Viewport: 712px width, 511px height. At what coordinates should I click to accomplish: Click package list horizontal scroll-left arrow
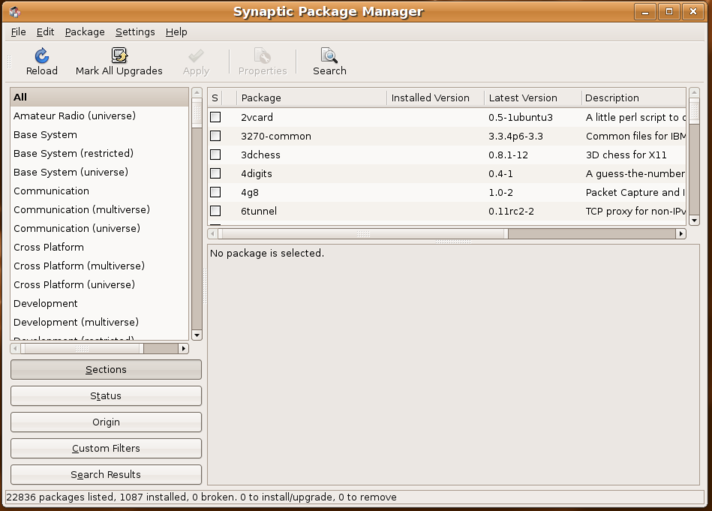213,233
